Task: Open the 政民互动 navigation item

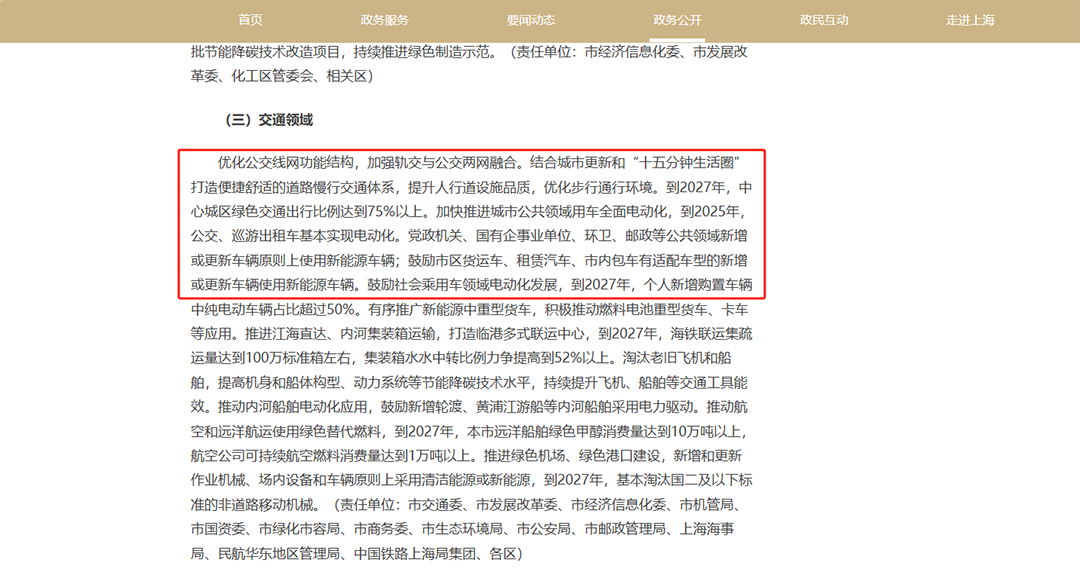Action: [x=824, y=20]
